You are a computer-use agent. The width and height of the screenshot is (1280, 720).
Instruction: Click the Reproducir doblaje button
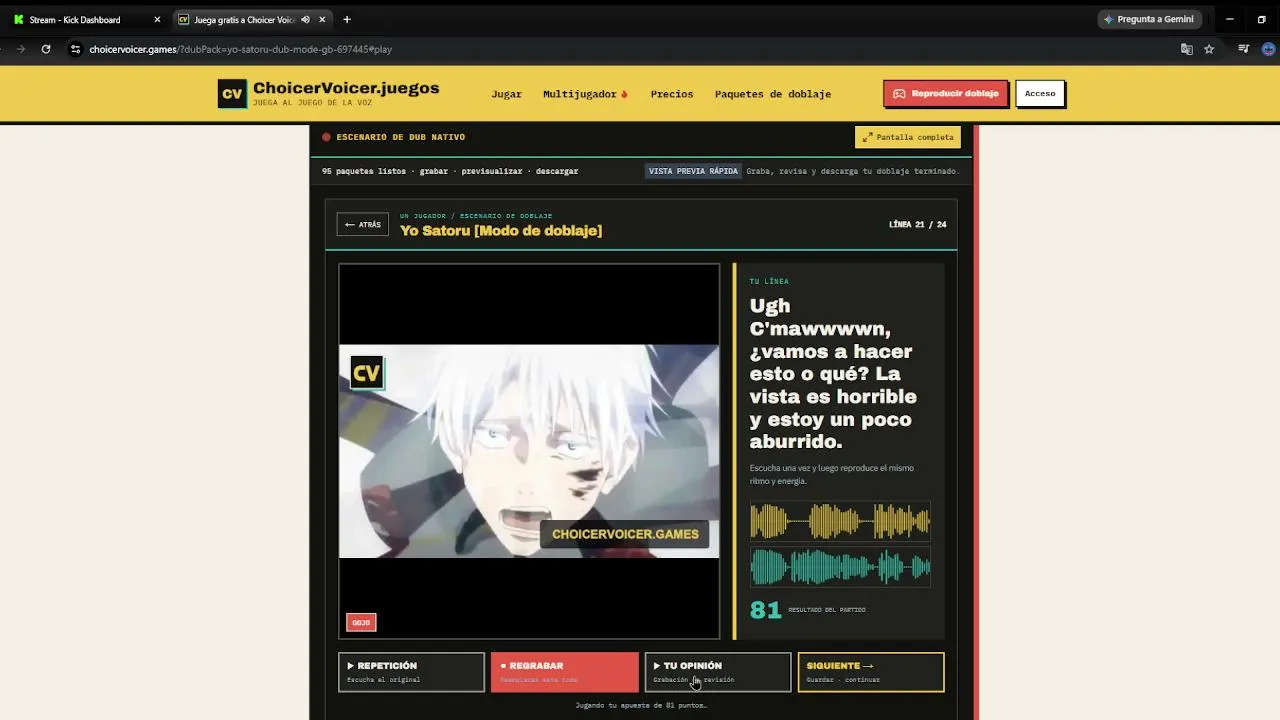[946, 94]
